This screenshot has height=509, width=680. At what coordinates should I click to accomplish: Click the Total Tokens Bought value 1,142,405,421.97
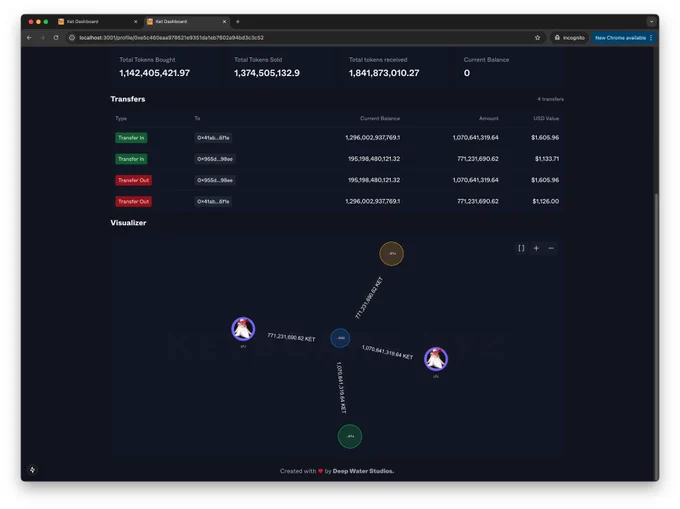[x=154, y=73]
